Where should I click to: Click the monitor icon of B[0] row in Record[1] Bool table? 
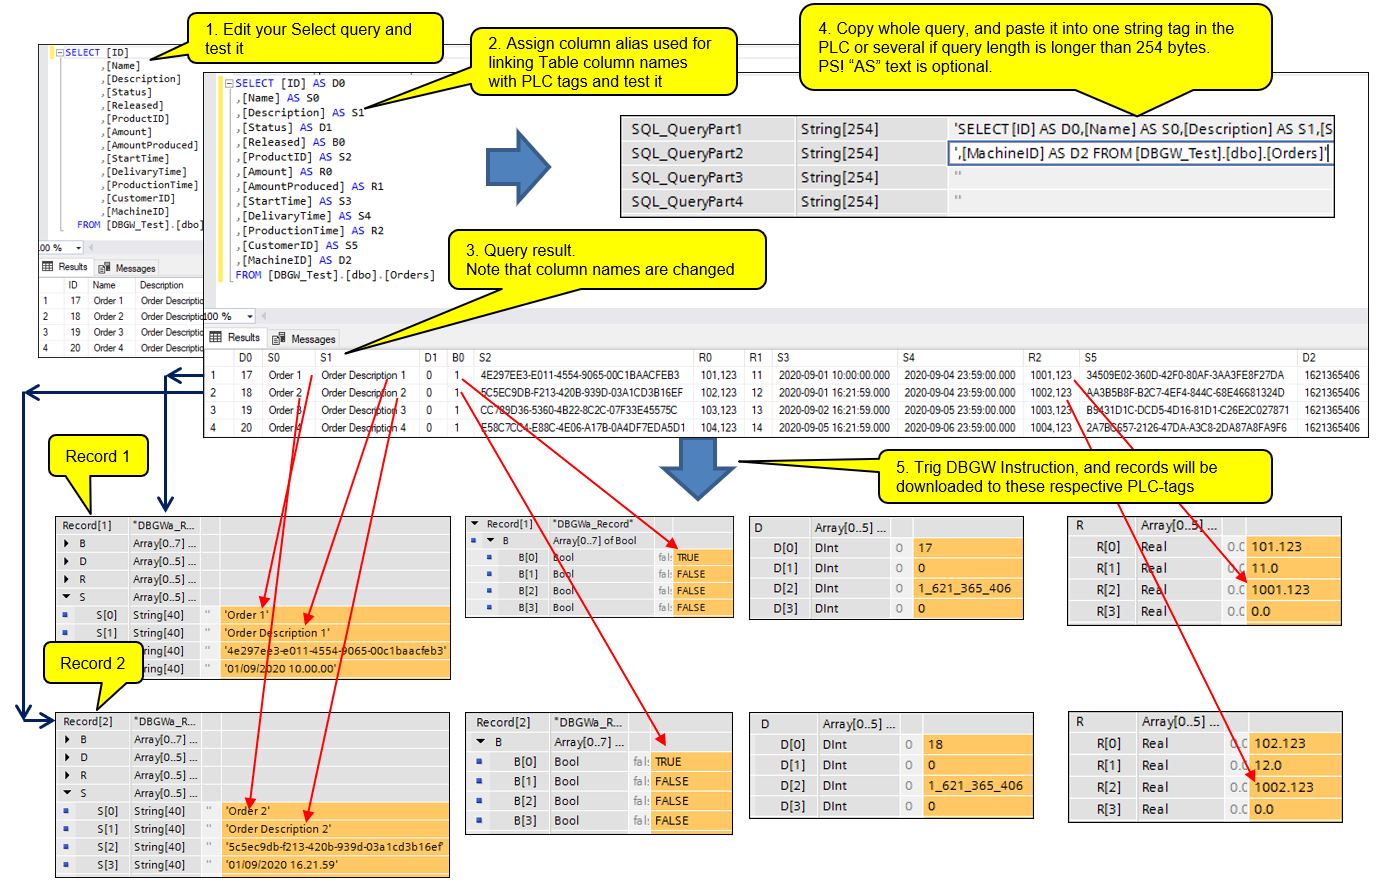coord(489,557)
